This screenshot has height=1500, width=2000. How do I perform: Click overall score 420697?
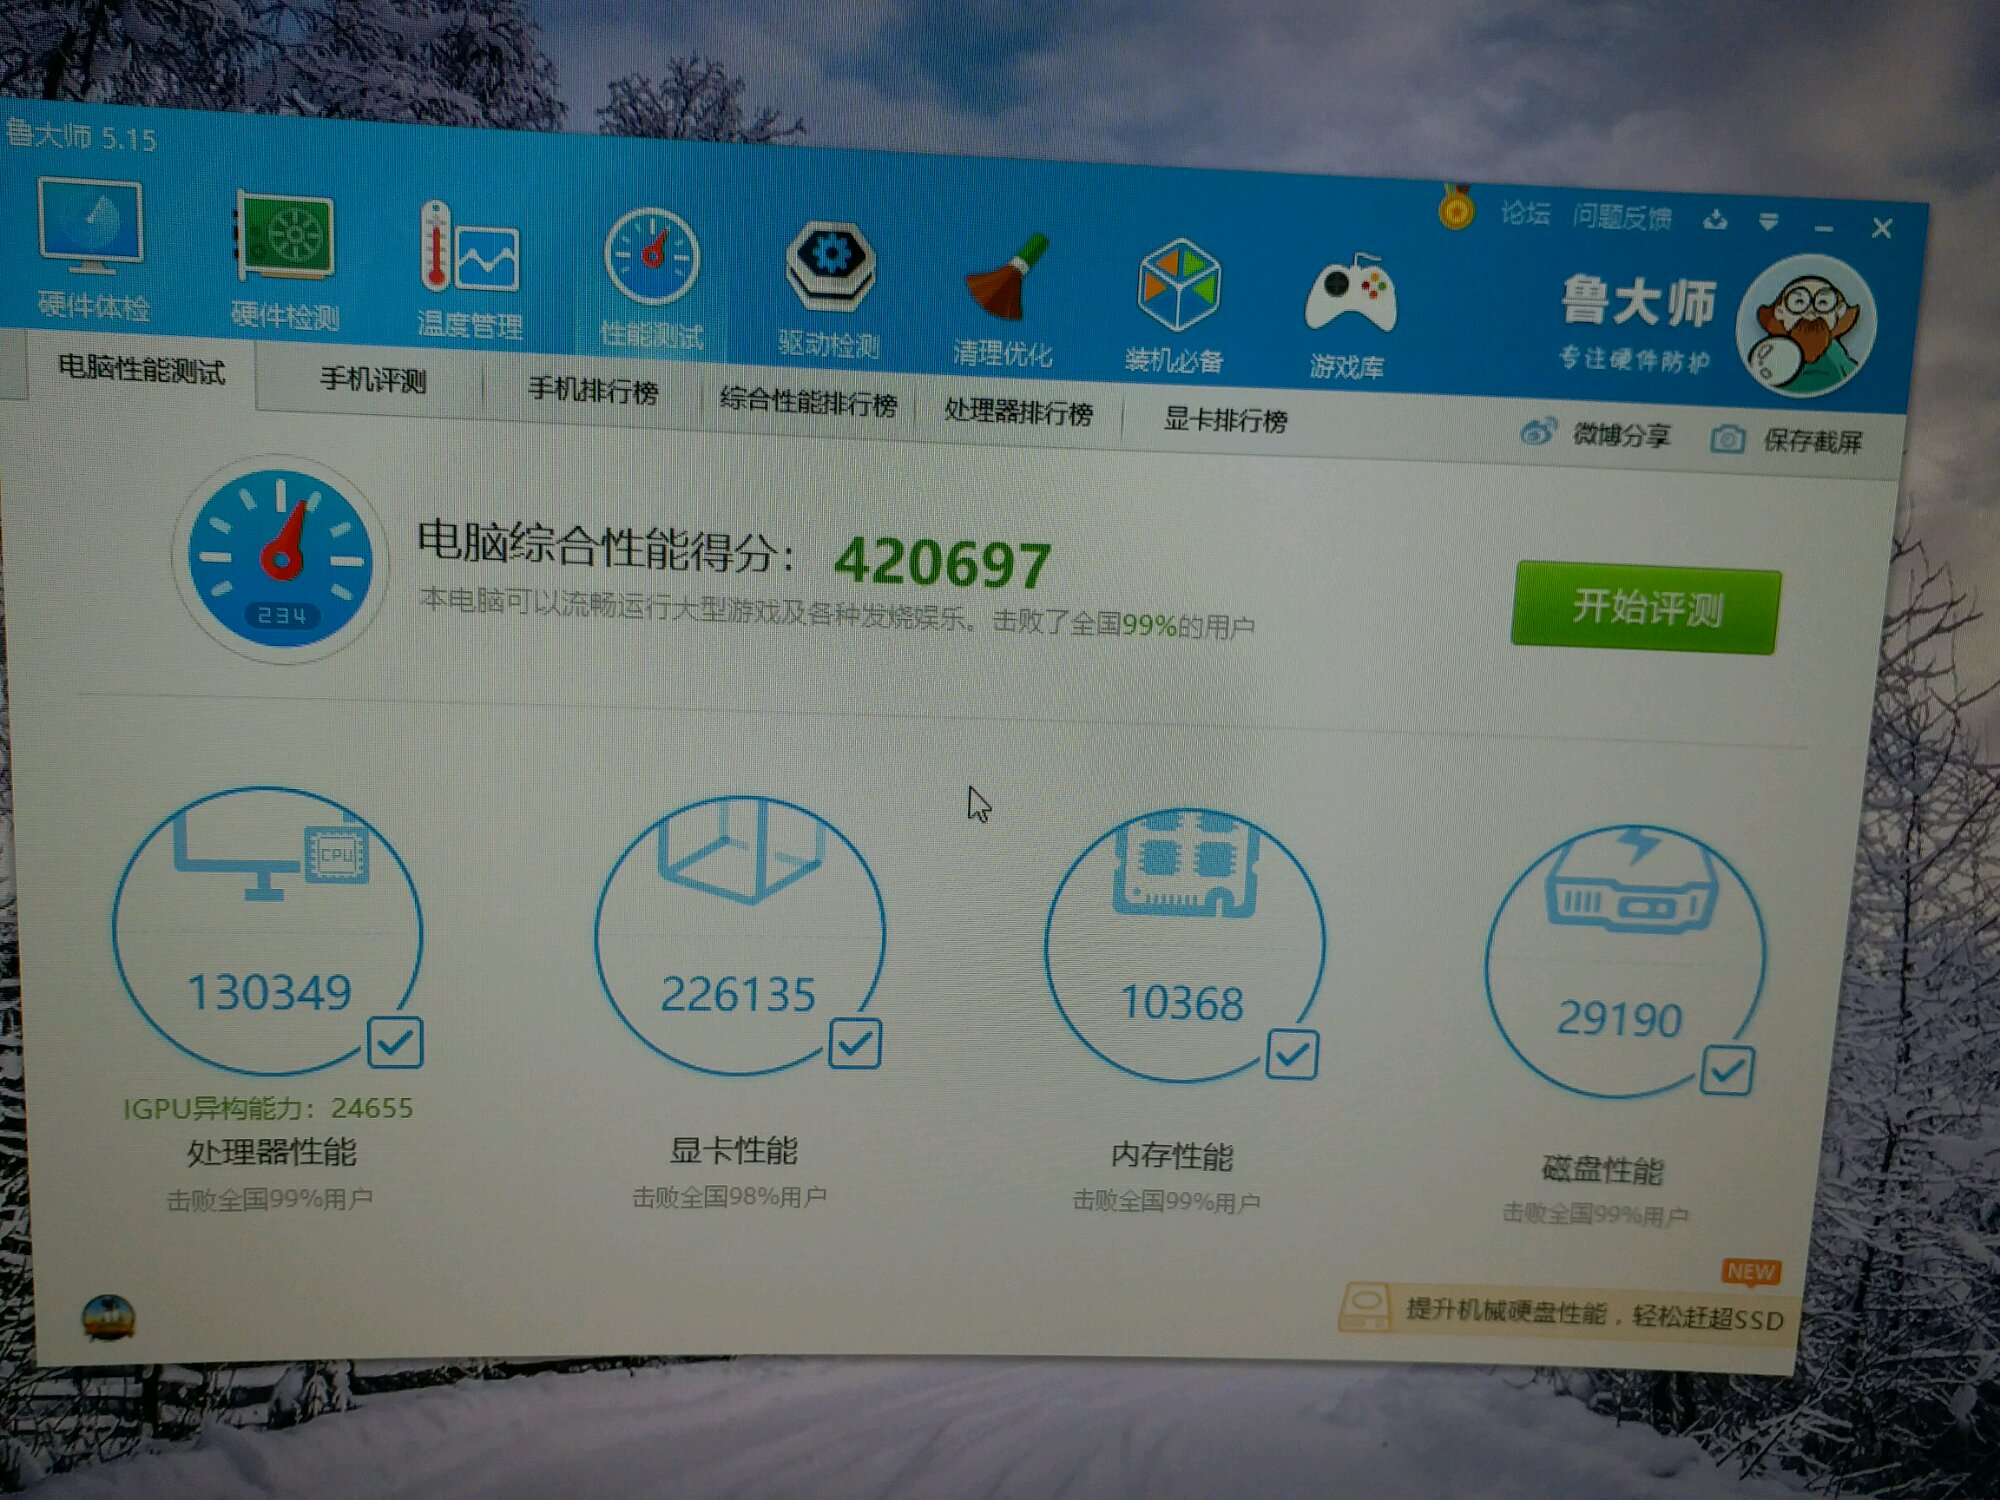pyautogui.click(x=942, y=563)
